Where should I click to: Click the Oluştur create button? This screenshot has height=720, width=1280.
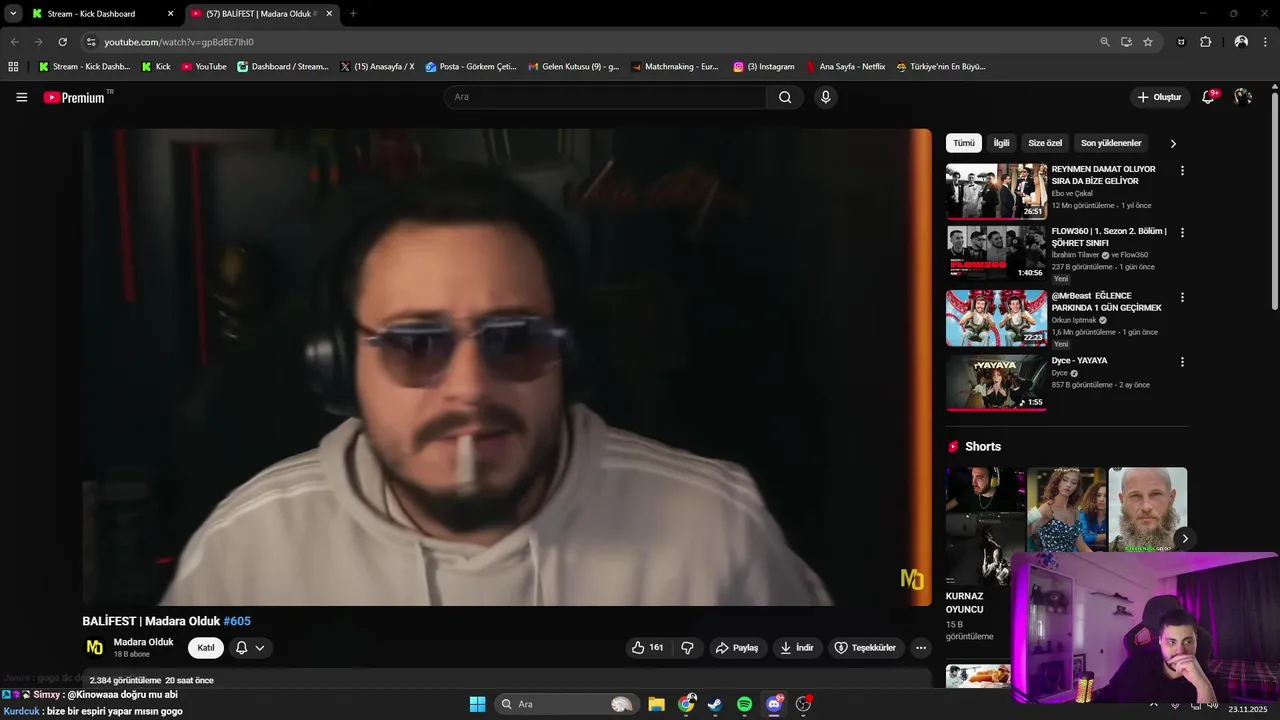pyautogui.click(x=1159, y=97)
